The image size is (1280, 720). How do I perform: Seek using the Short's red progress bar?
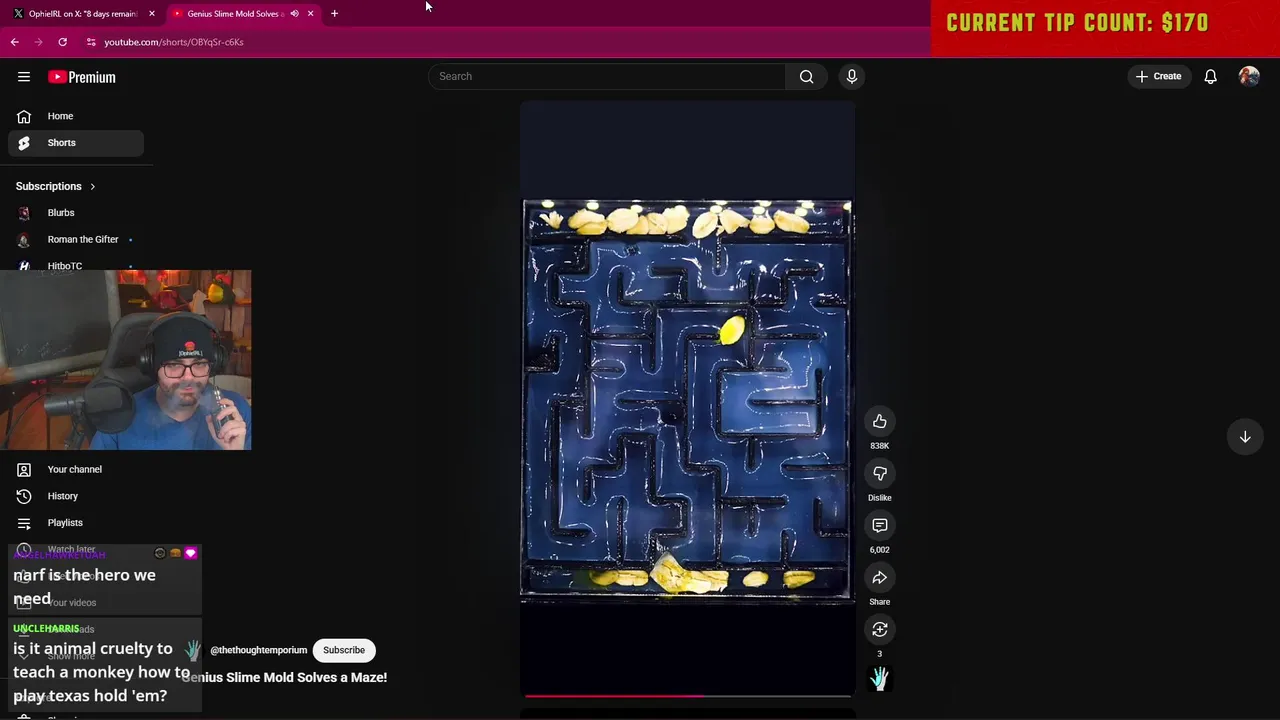tap(687, 695)
